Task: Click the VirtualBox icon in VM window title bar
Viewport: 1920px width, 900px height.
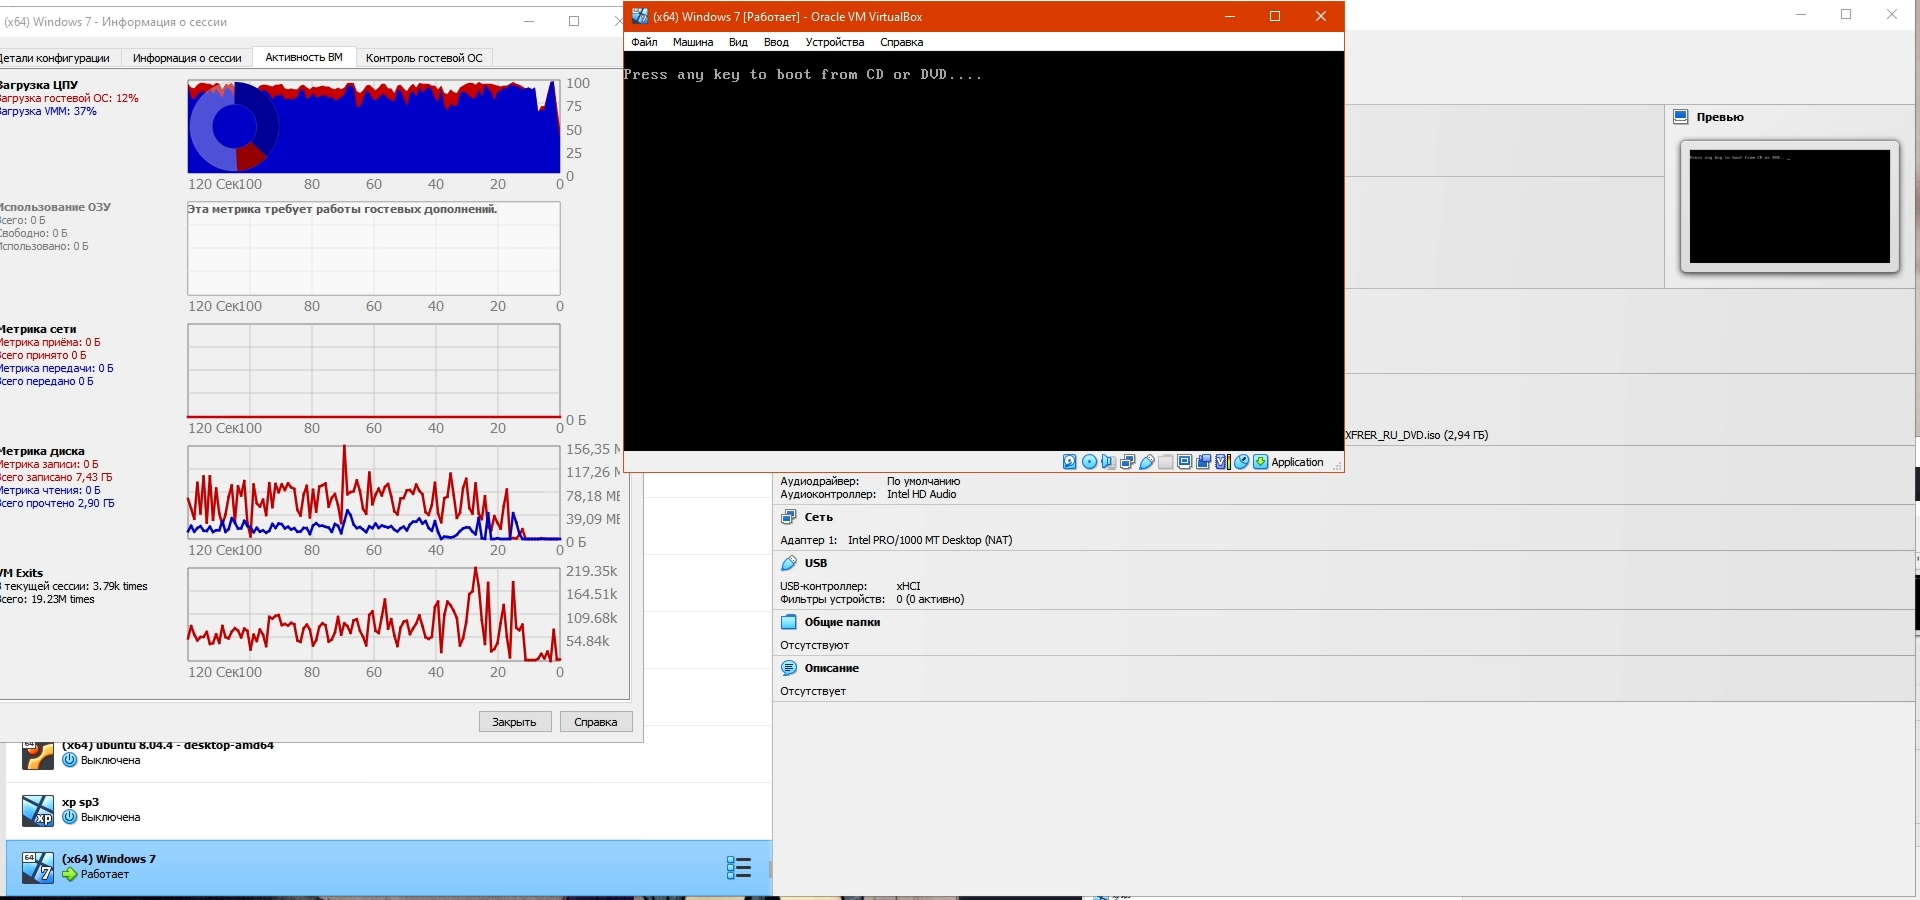Action: click(x=639, y=16)
